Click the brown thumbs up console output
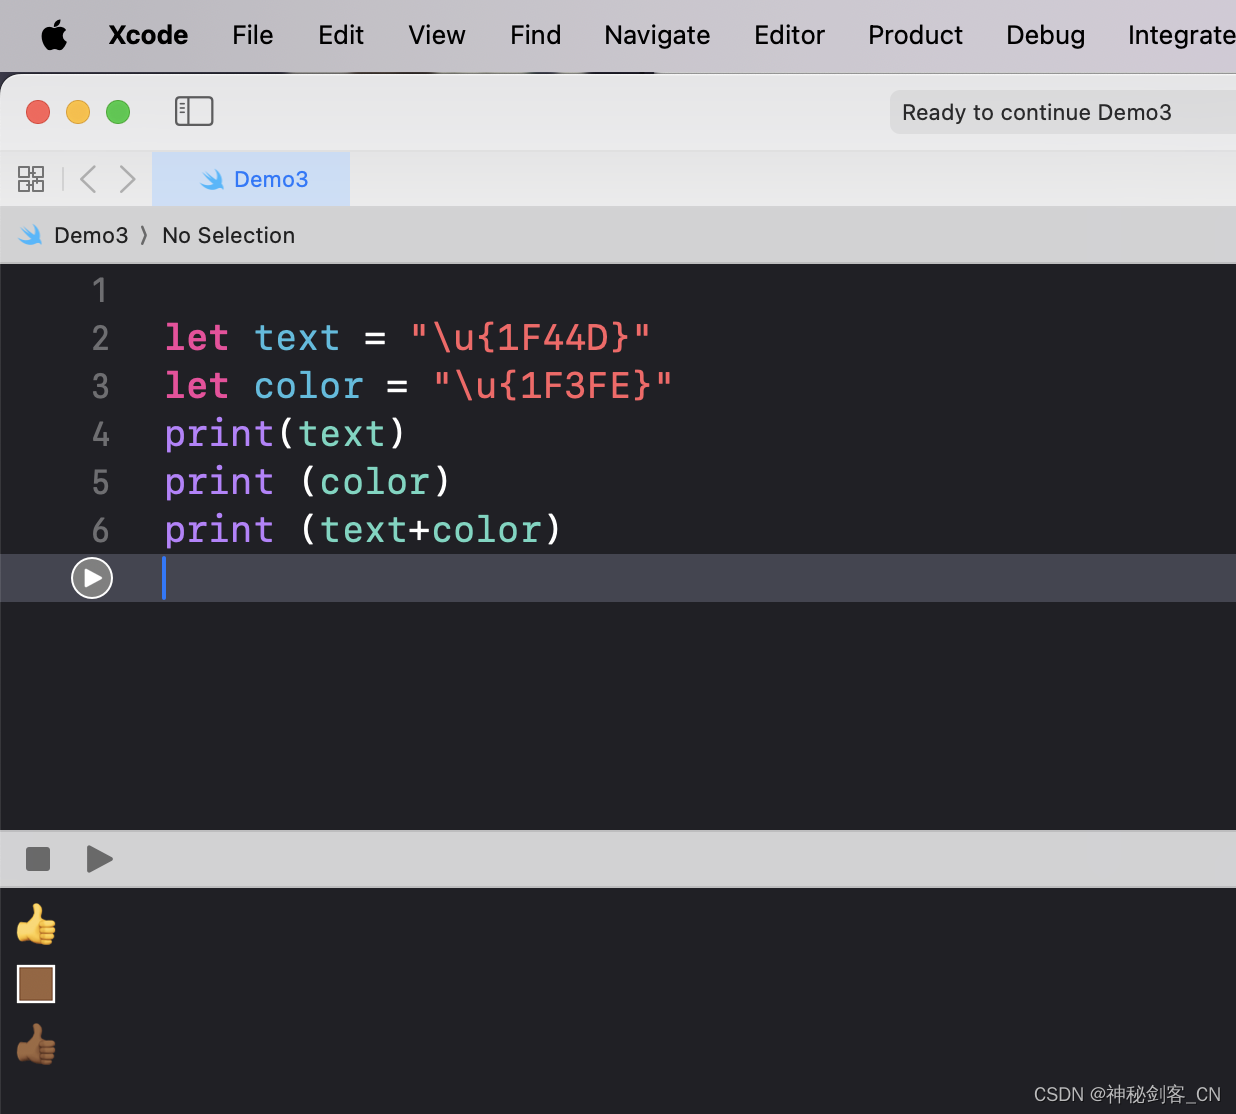This screenshot has height=1114, width=1236. [x=37, y=1045]
